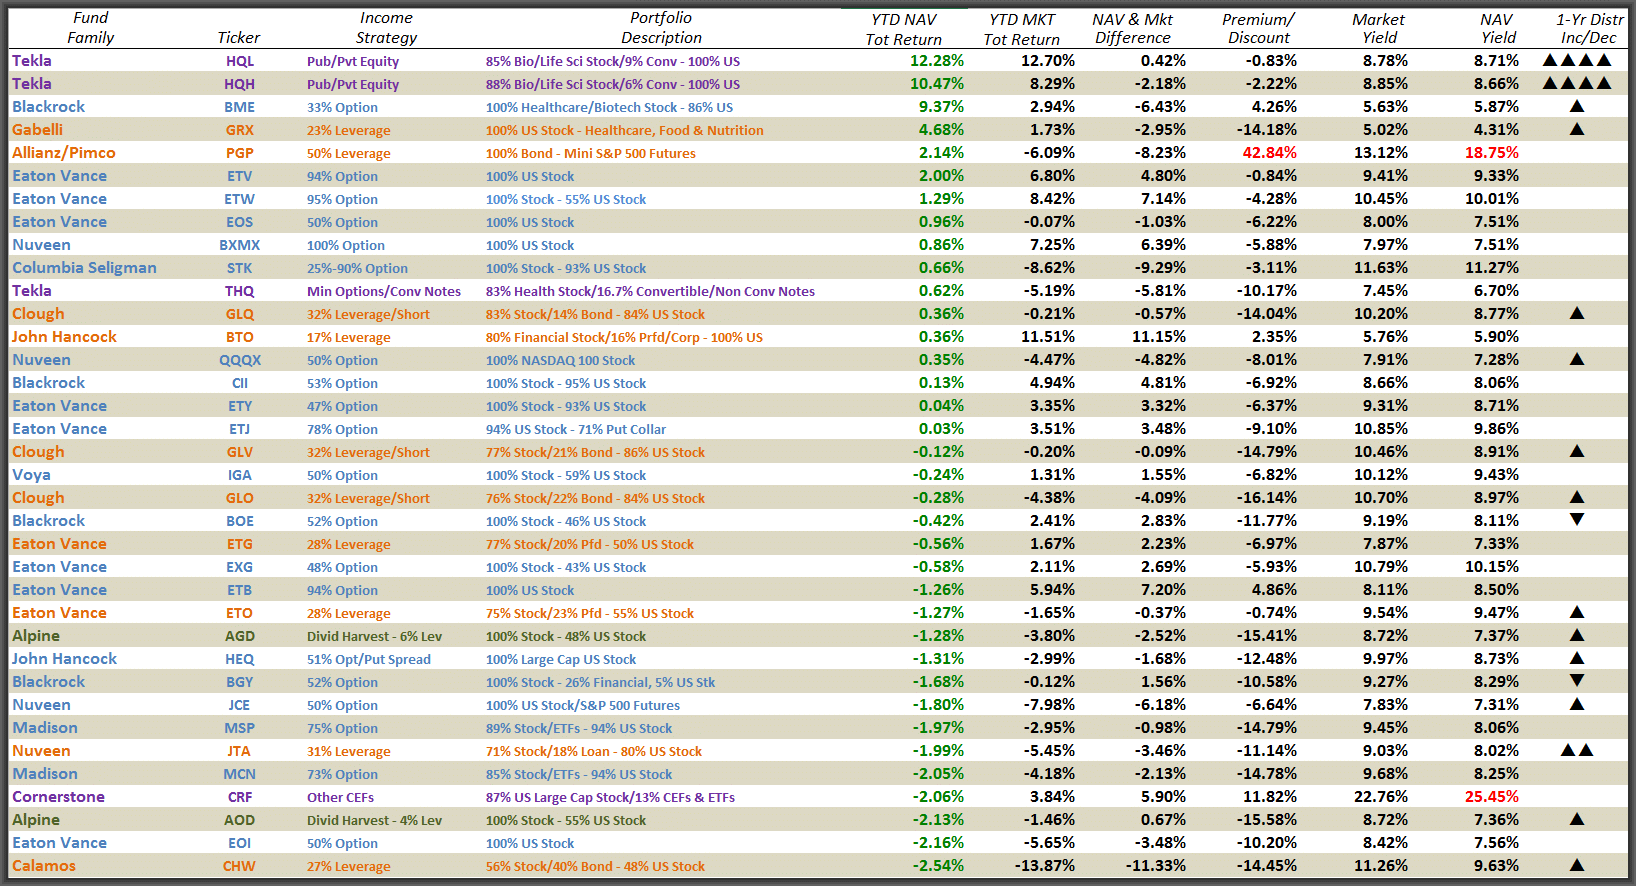Click the Min Options/Conv Notes strategy cell
1636x886 pixels.
(384, 291)
